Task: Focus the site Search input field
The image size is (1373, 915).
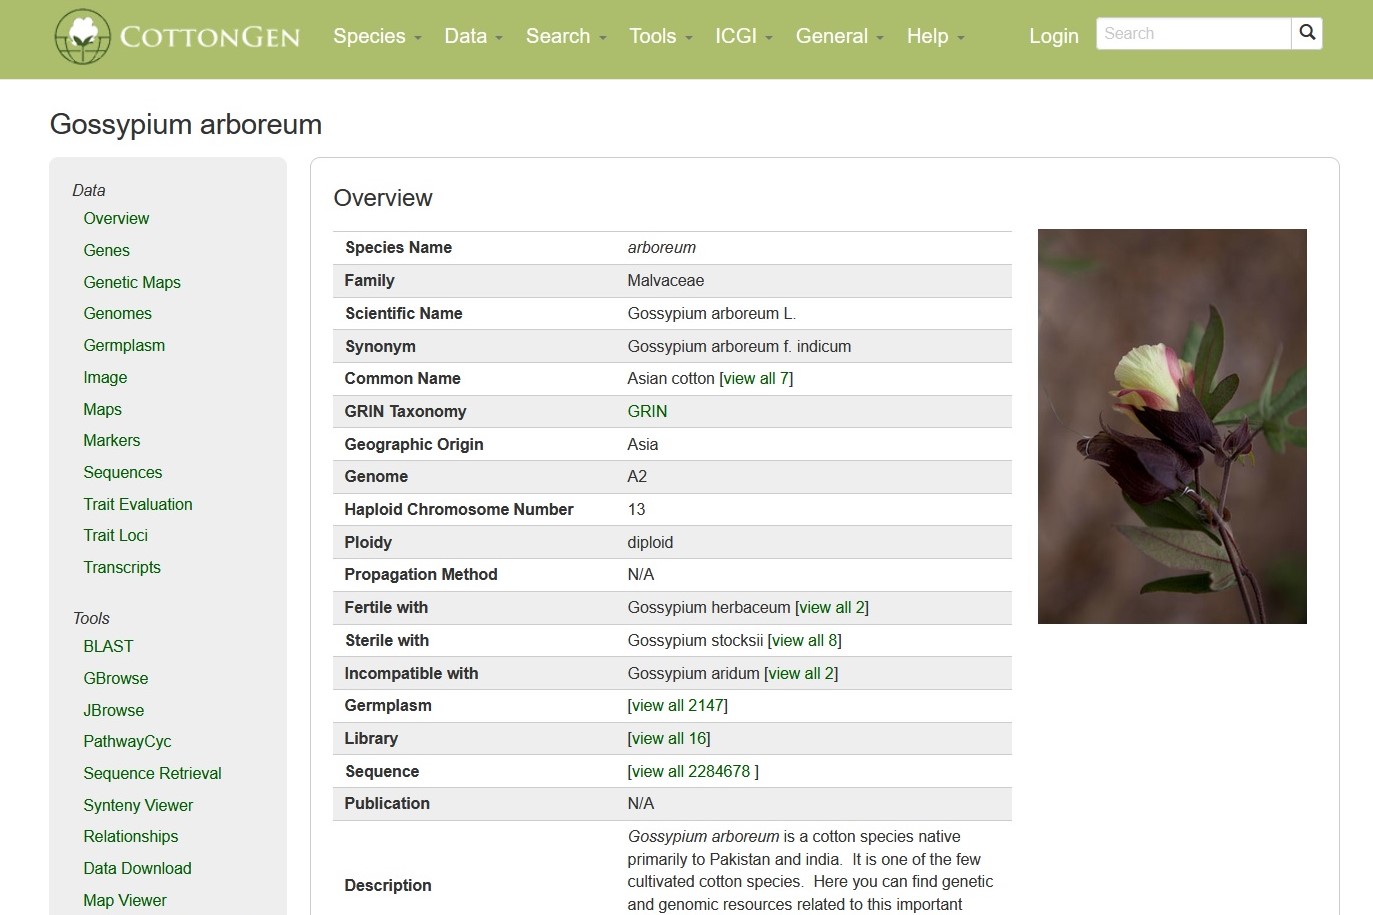Action: click(1193, 33)
